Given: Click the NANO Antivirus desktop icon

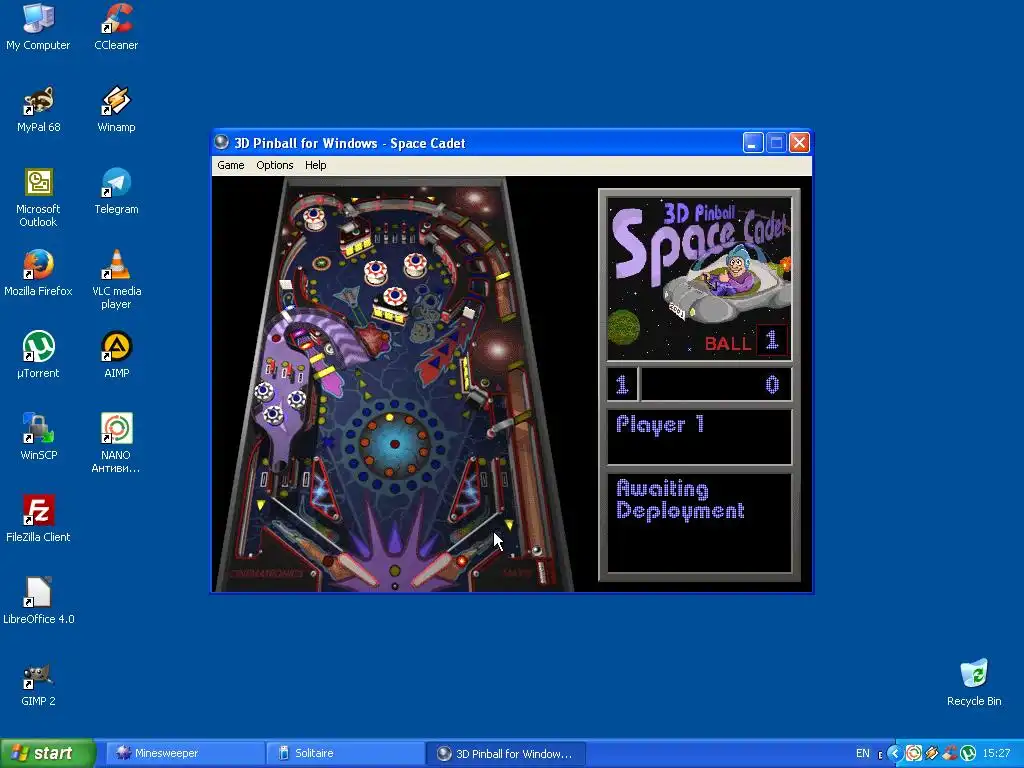Looking at the screenshot, I should [116, 443].
